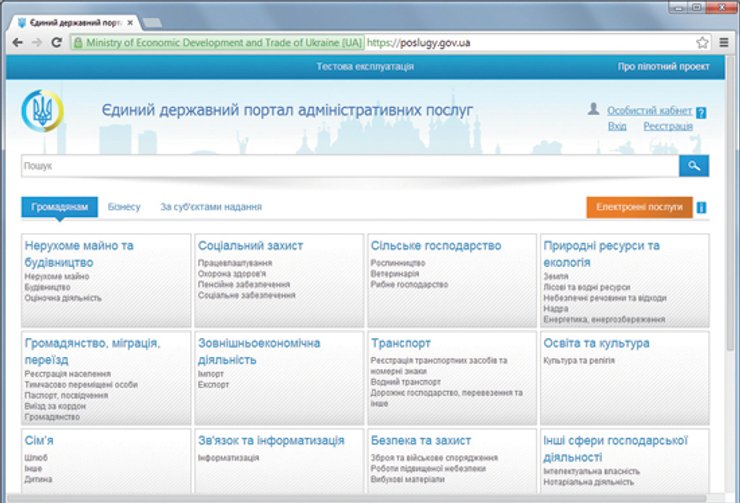Click the Реєстрація link

pyautogui.click(x=667, y=127)
